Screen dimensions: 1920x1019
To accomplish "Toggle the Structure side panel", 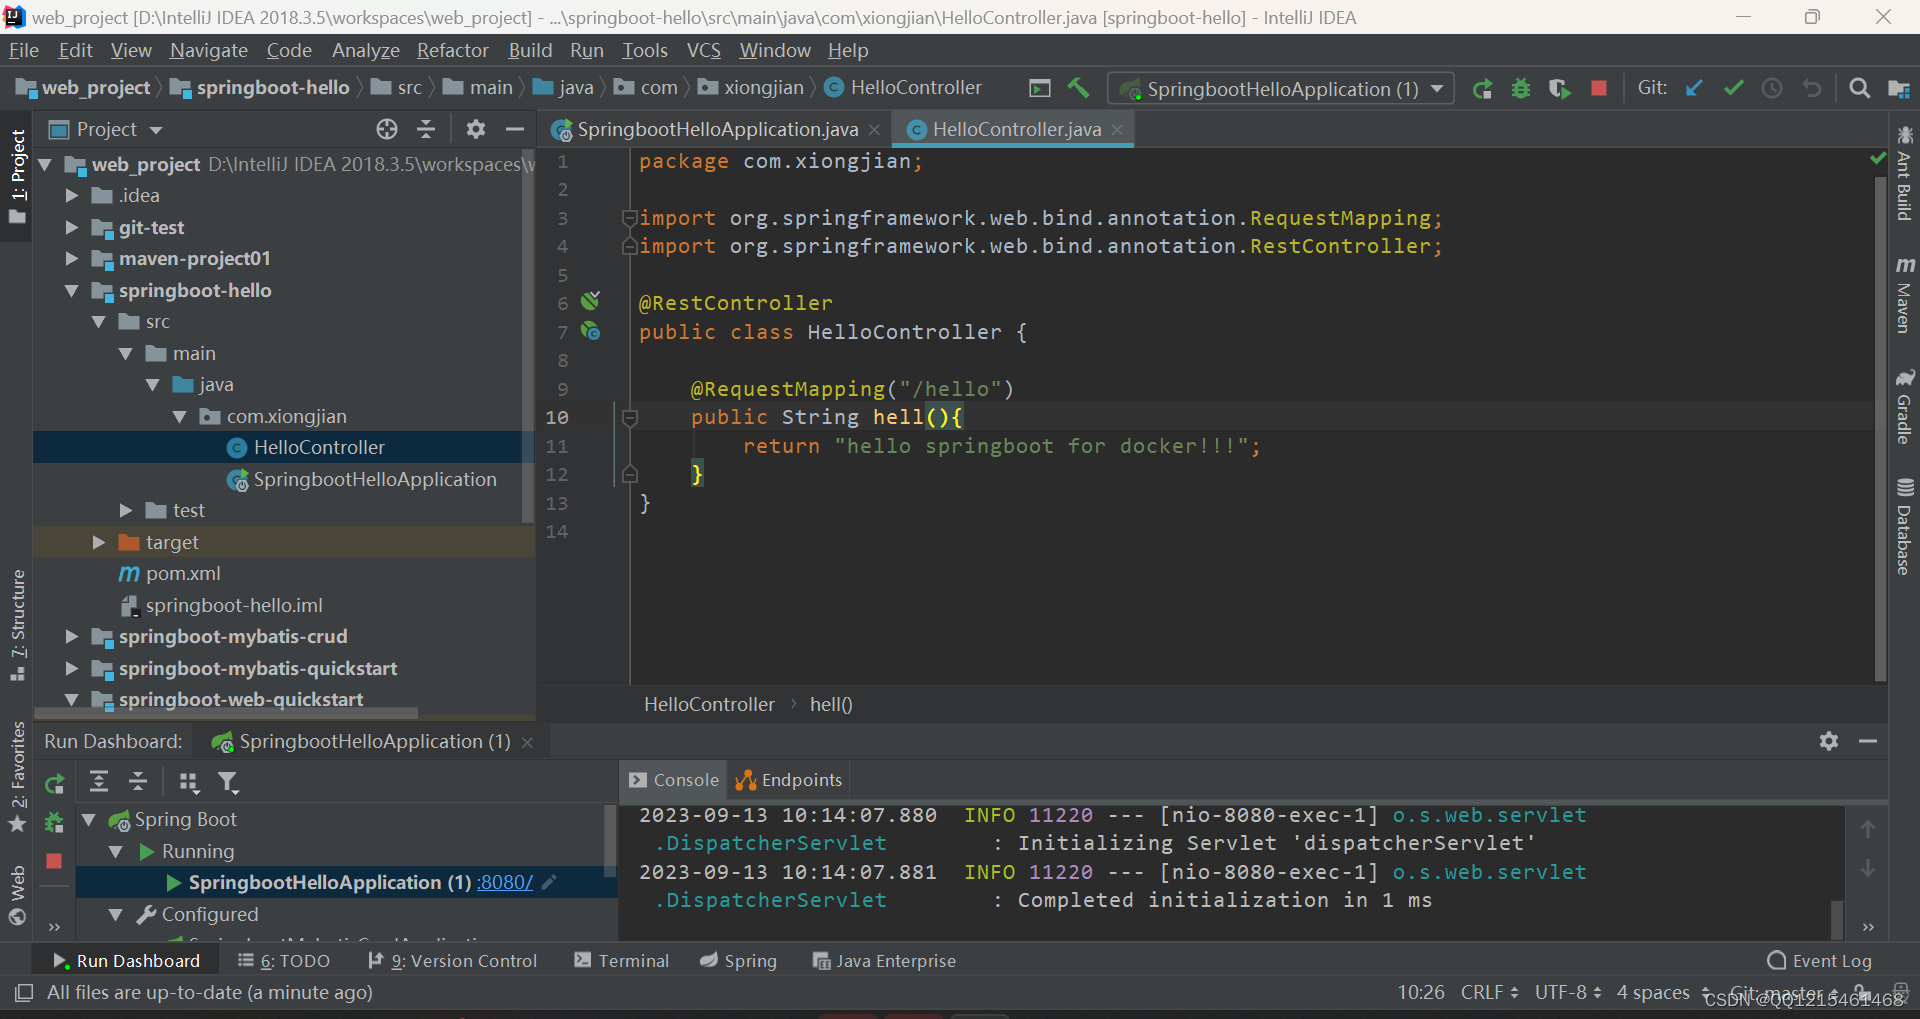I will point(17,625).
